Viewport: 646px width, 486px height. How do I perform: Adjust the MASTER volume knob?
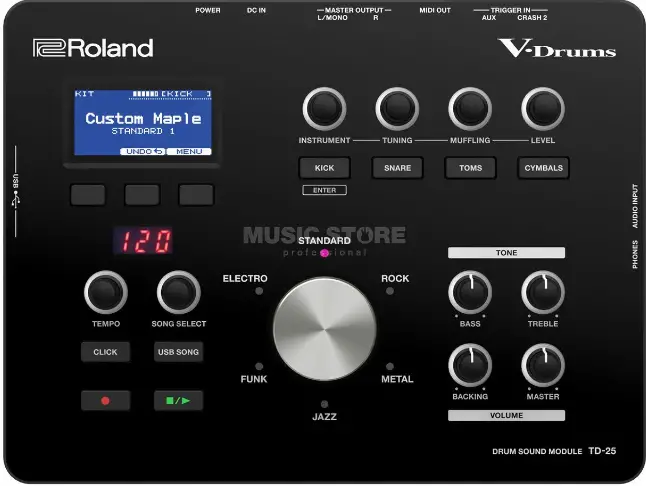coord(543,365)
